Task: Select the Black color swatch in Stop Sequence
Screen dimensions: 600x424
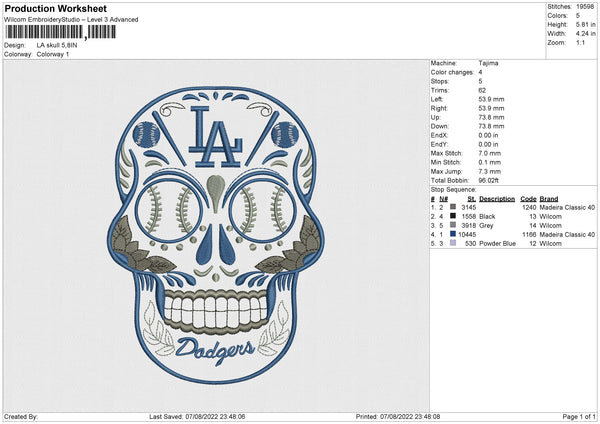Action: [453, 216]
